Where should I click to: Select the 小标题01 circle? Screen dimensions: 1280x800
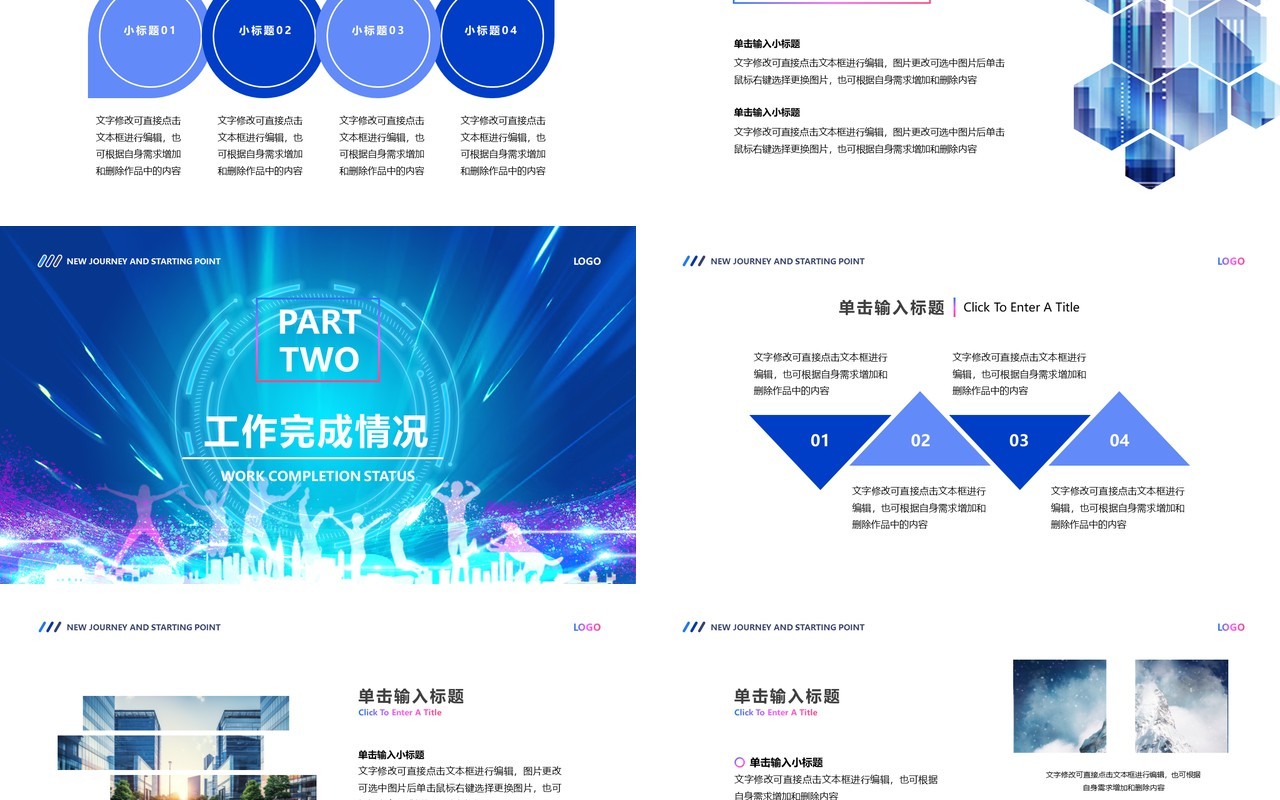point(150,36)
